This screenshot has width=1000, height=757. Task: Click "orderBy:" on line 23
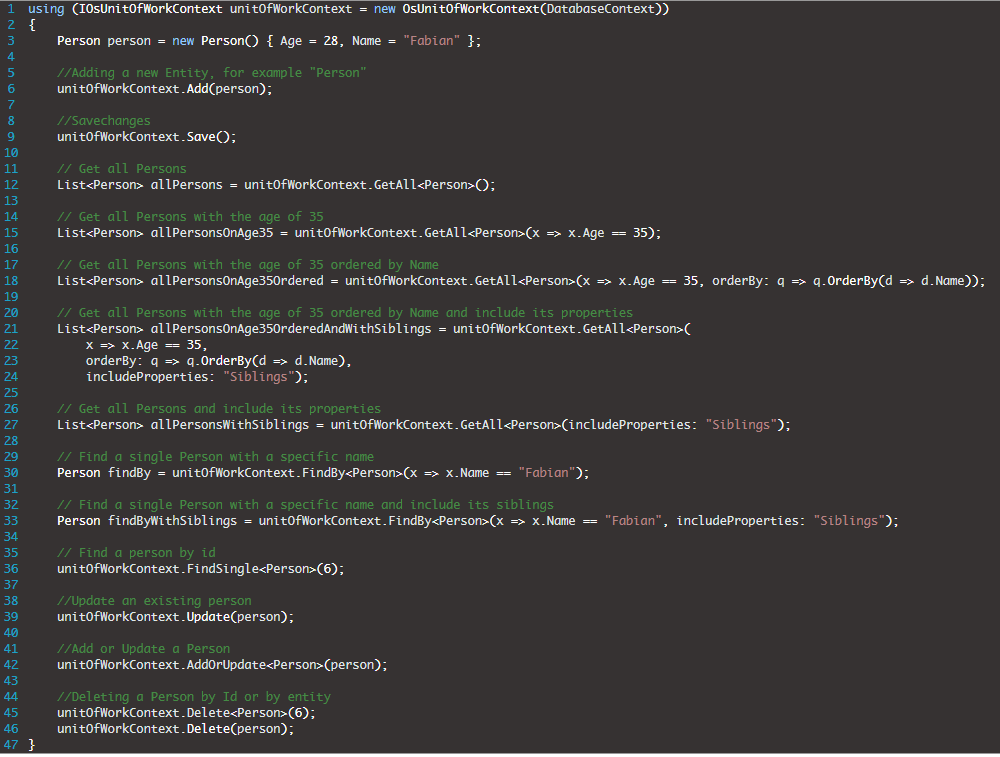pos(115,361)
